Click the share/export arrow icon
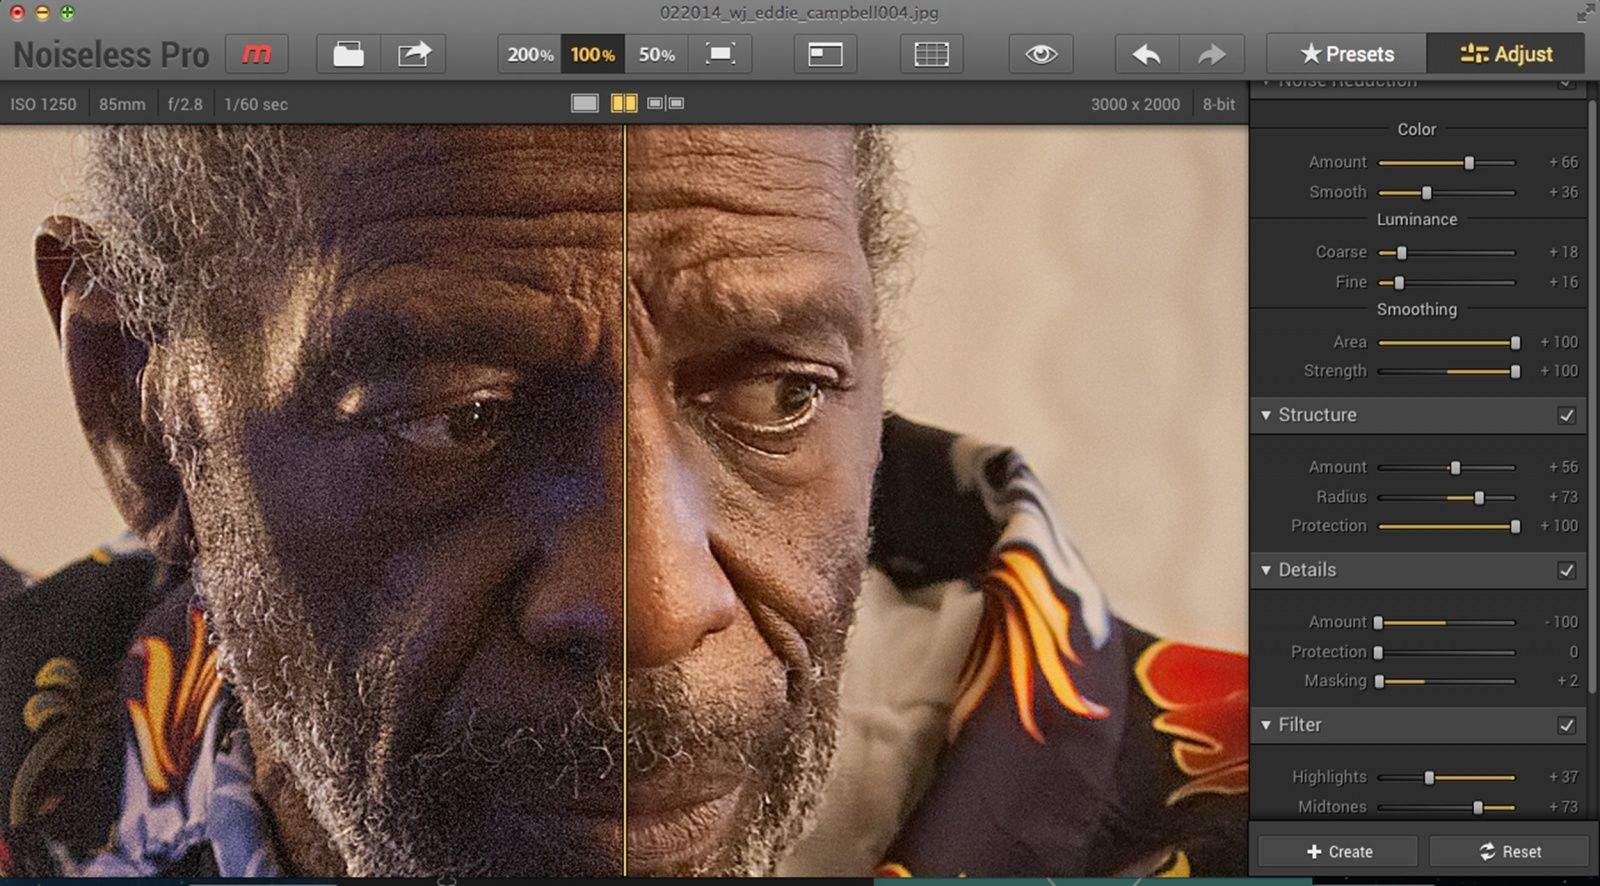The image size is (1600, 886). tap(414, 54)
